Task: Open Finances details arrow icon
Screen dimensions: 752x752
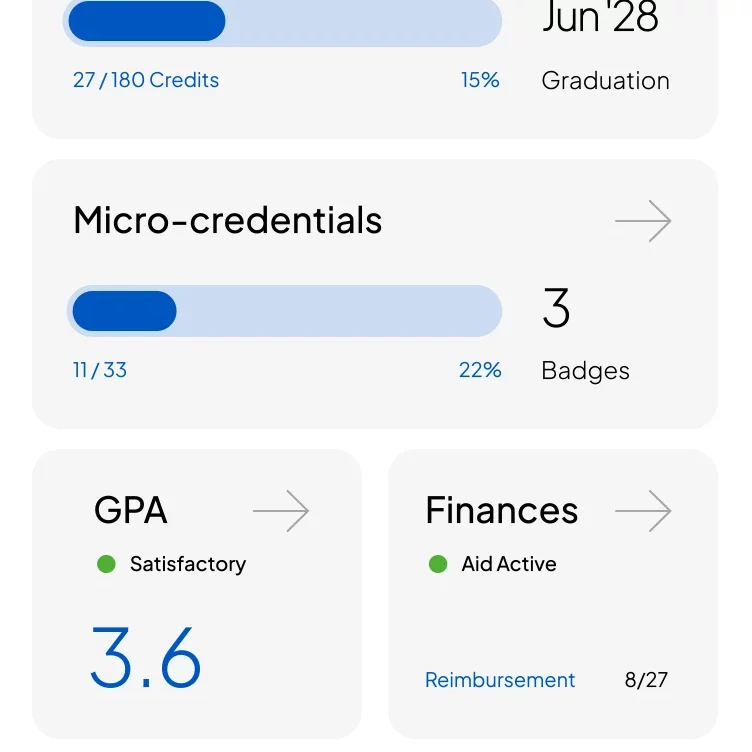Action: click(x=643, y=511)
